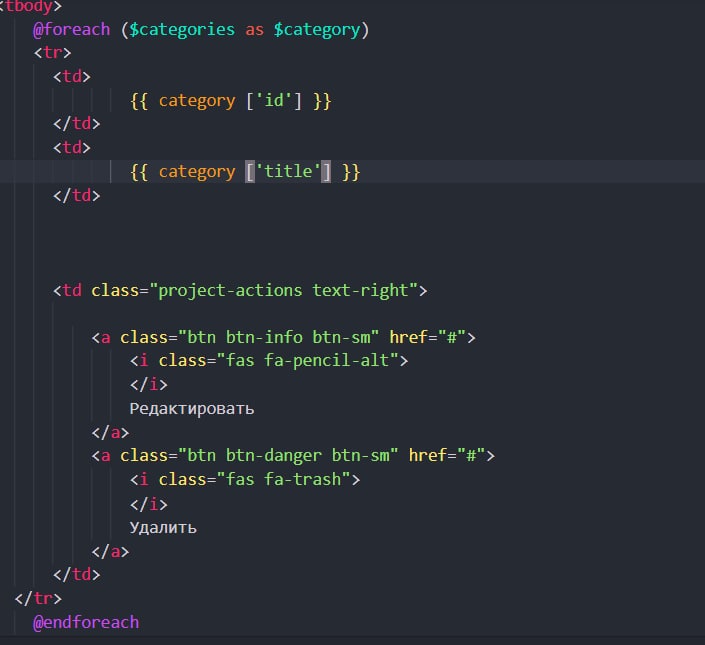Click the "btn btn-info btn-sm" class value
Image resolution: width=705 pixels, height=645 pixels.
[278, 337]
